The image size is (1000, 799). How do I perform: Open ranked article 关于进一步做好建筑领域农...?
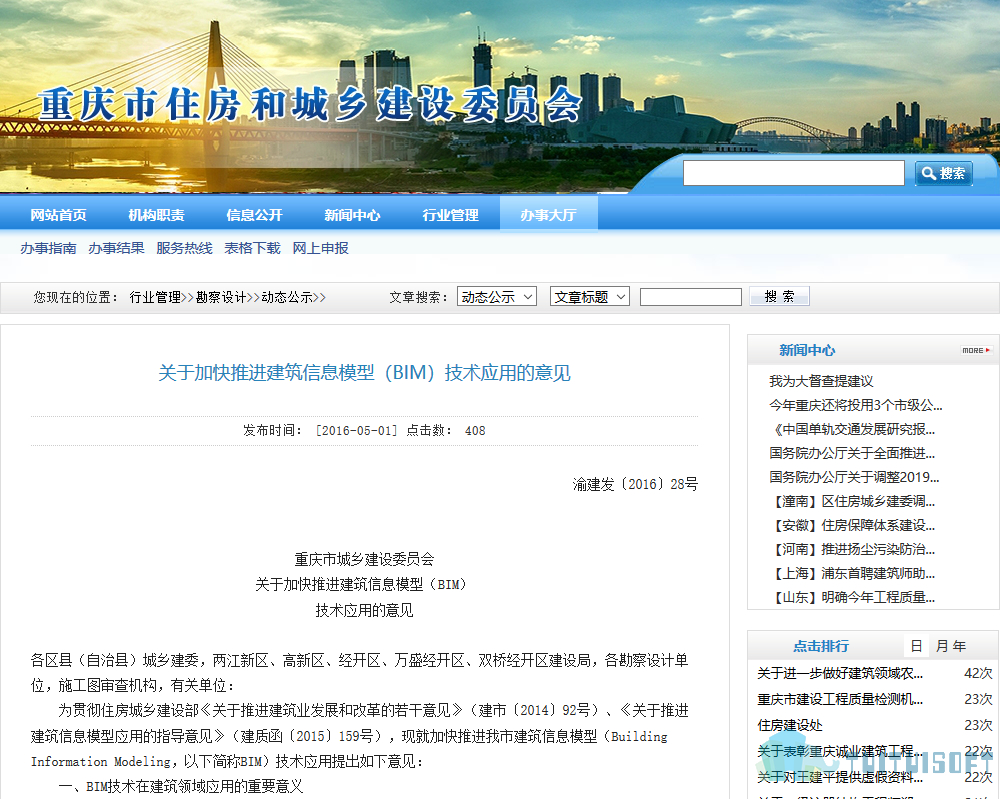click(840, 673)
